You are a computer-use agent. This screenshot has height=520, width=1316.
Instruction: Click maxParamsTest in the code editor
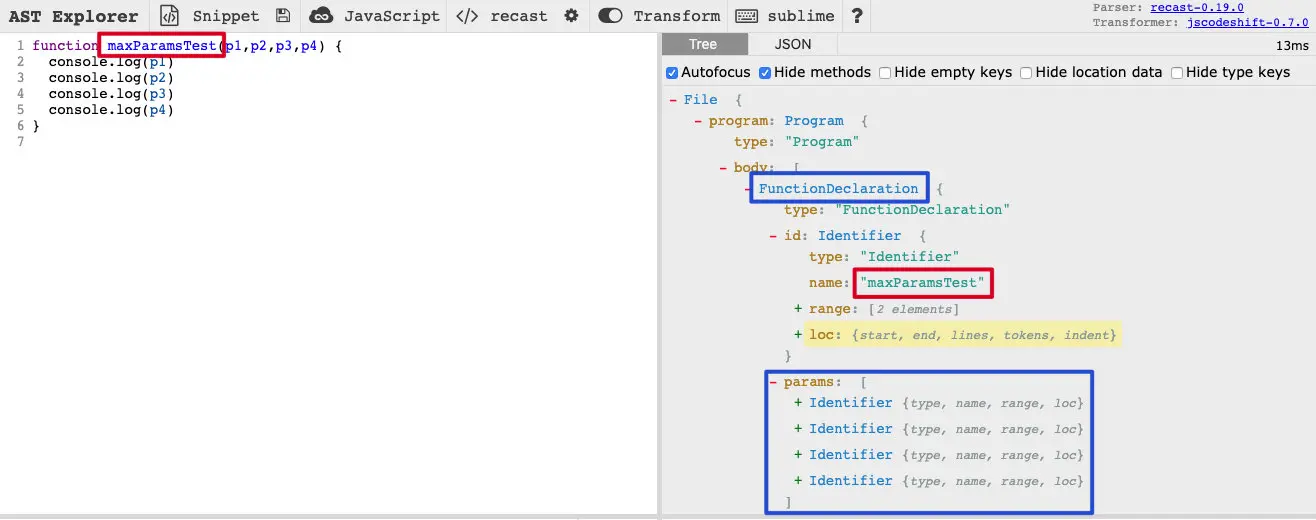click(x=161, y=46)
